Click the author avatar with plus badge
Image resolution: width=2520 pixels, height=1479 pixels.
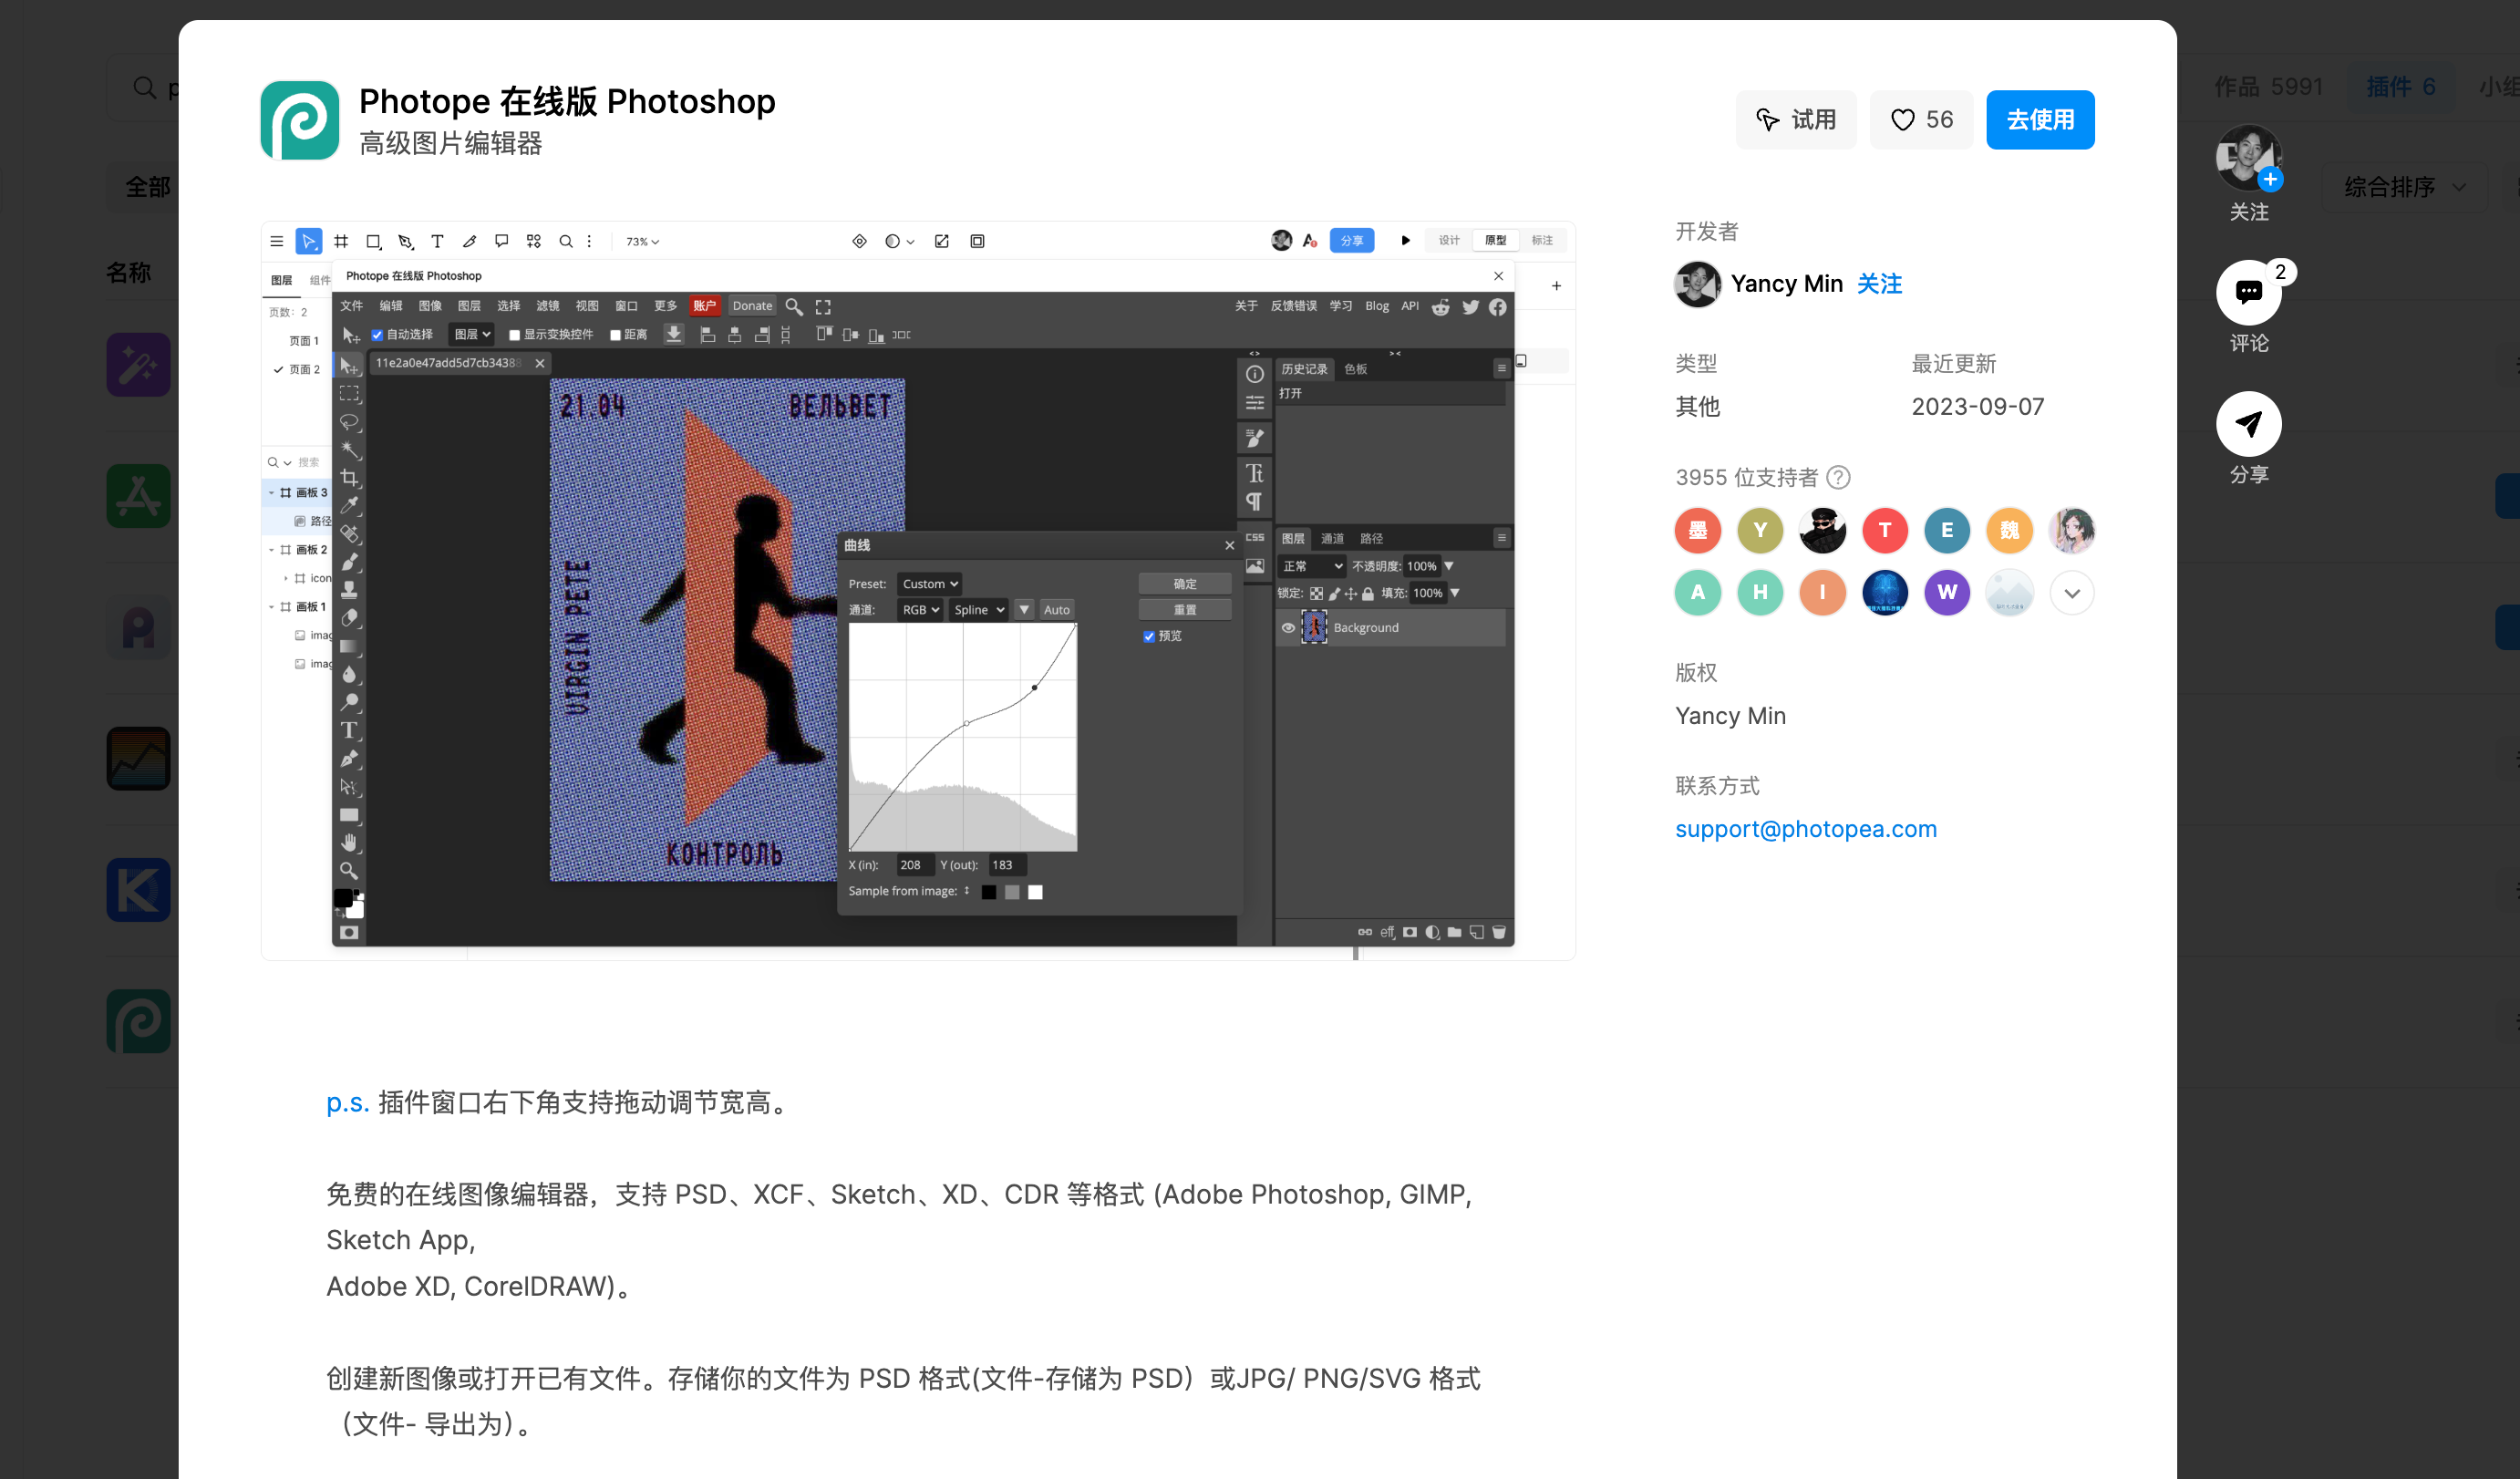point(2249,157)
